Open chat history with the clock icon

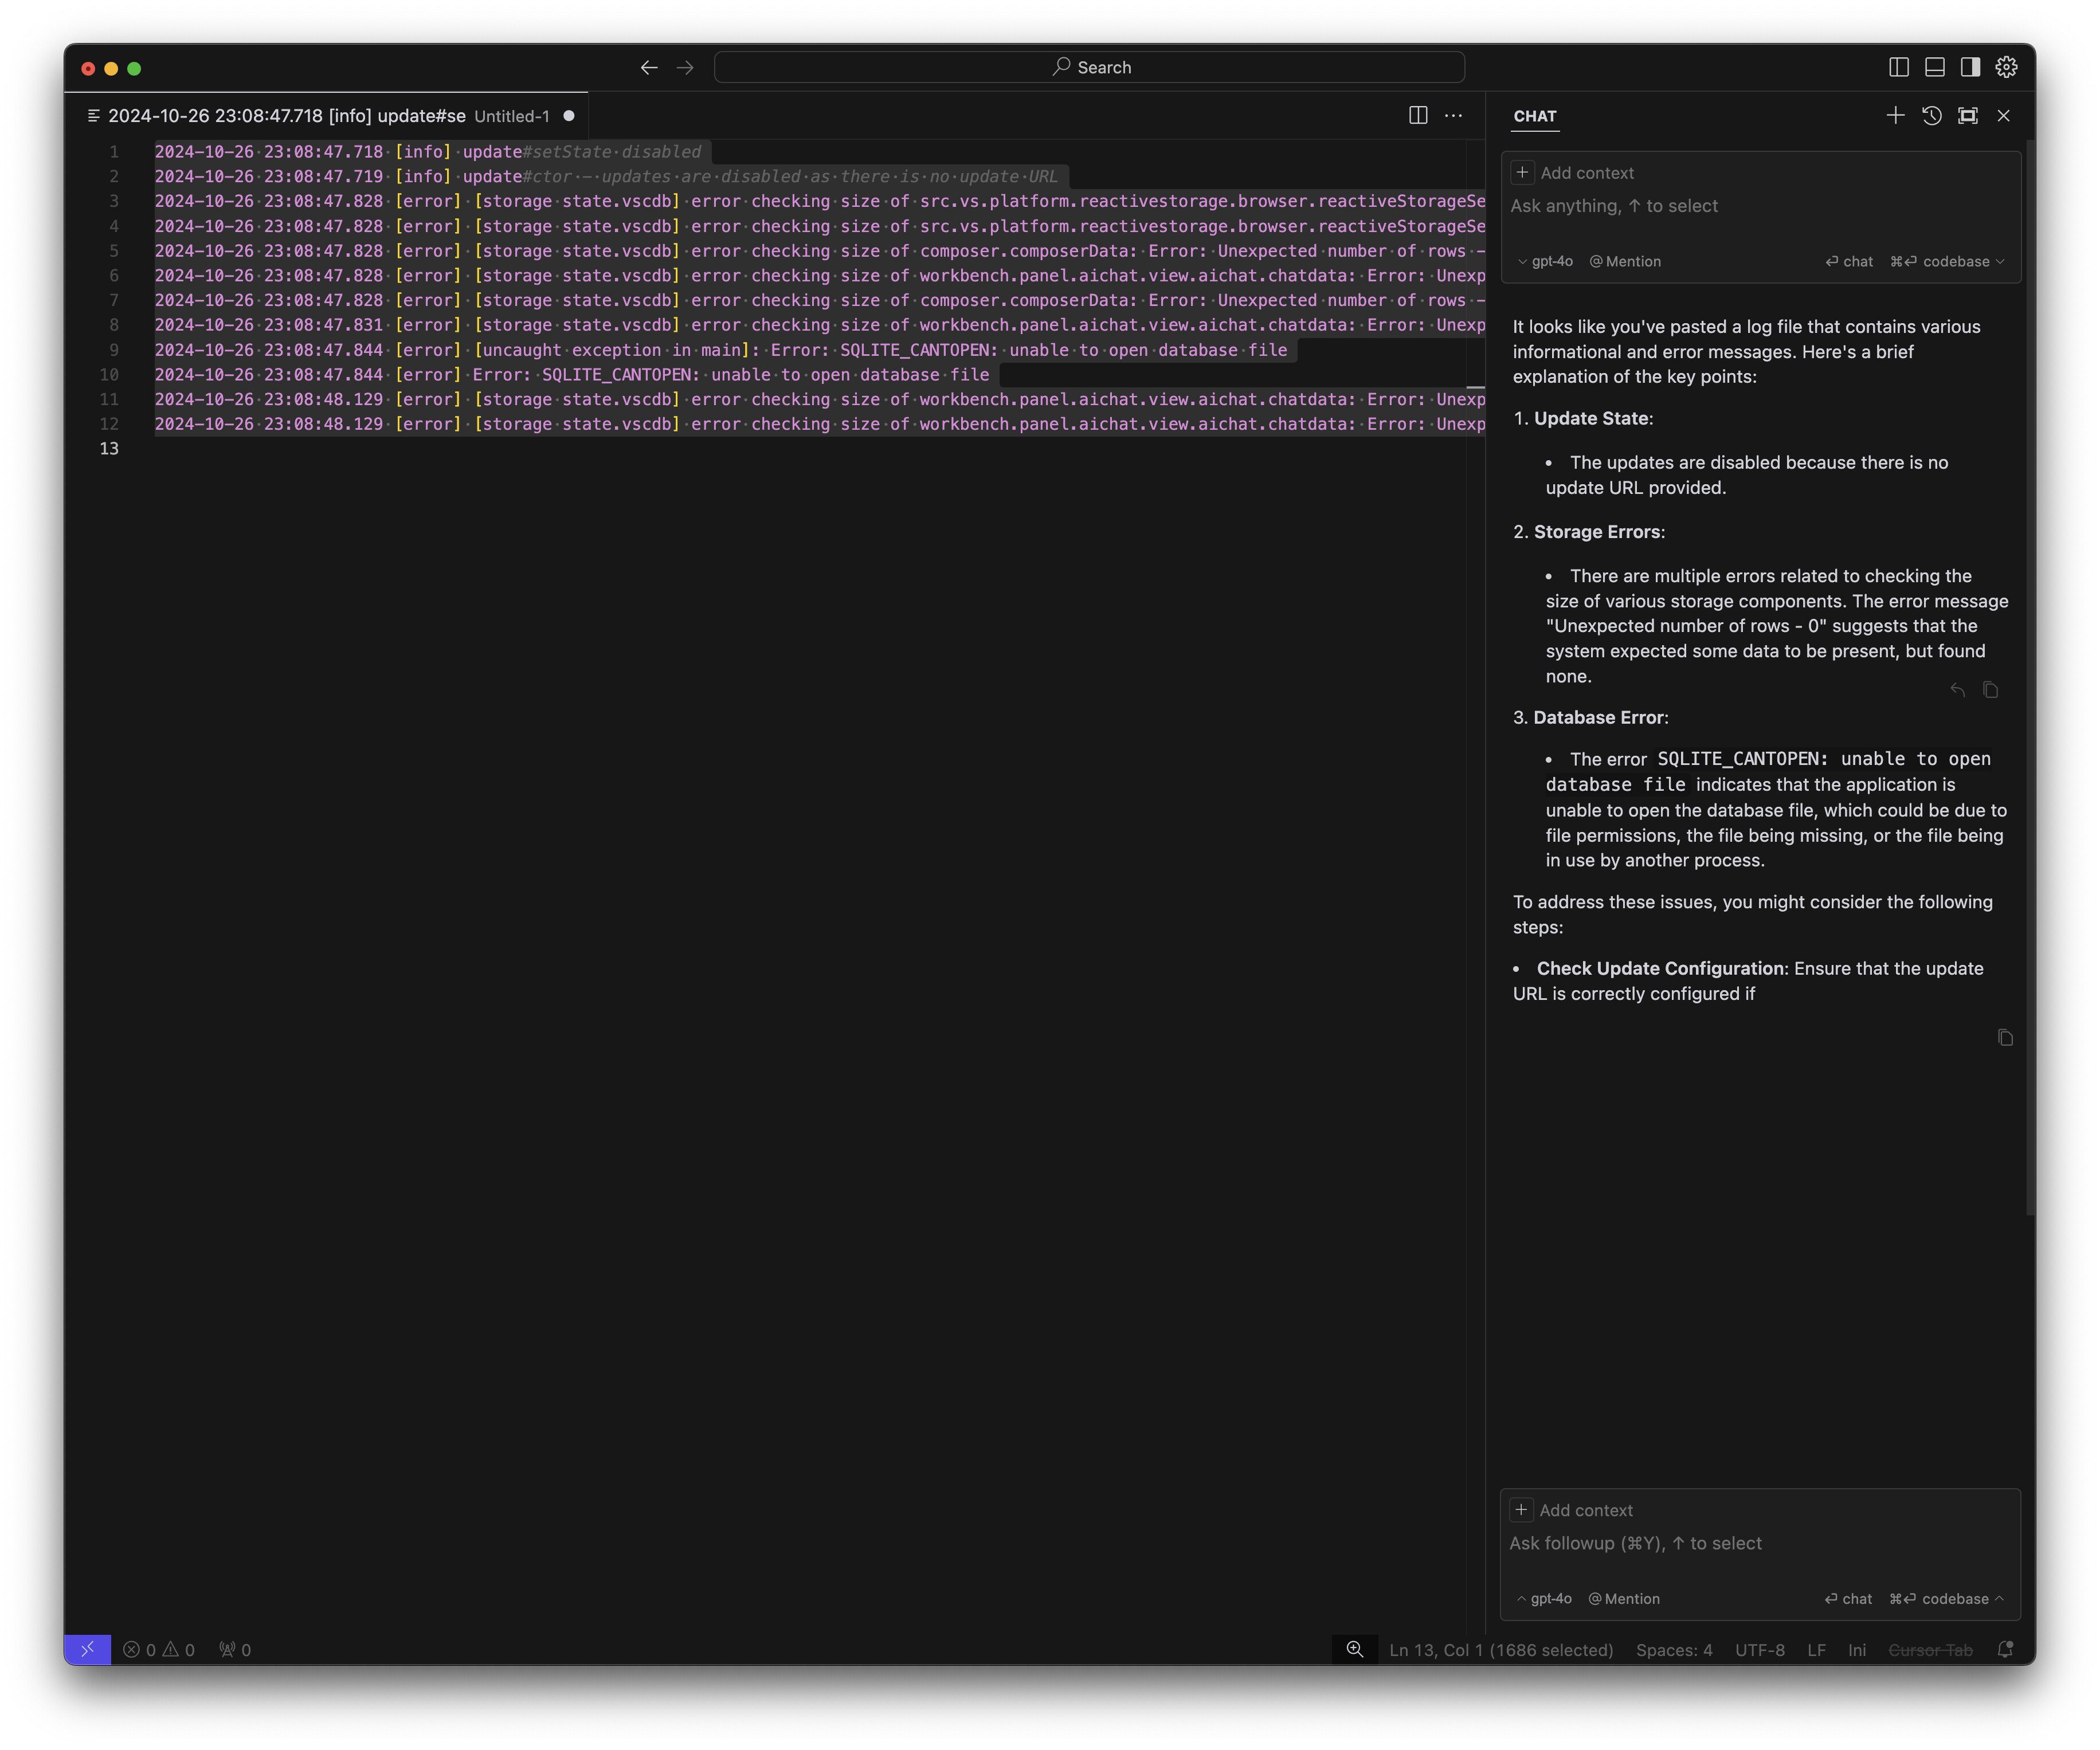(1931, 116)
